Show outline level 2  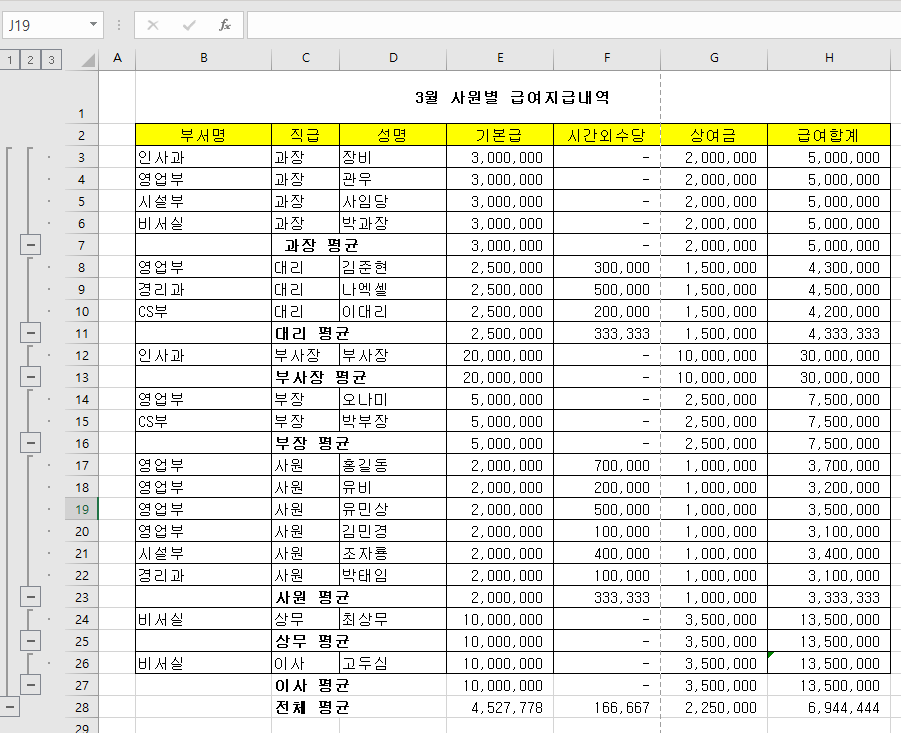[30, 60]
